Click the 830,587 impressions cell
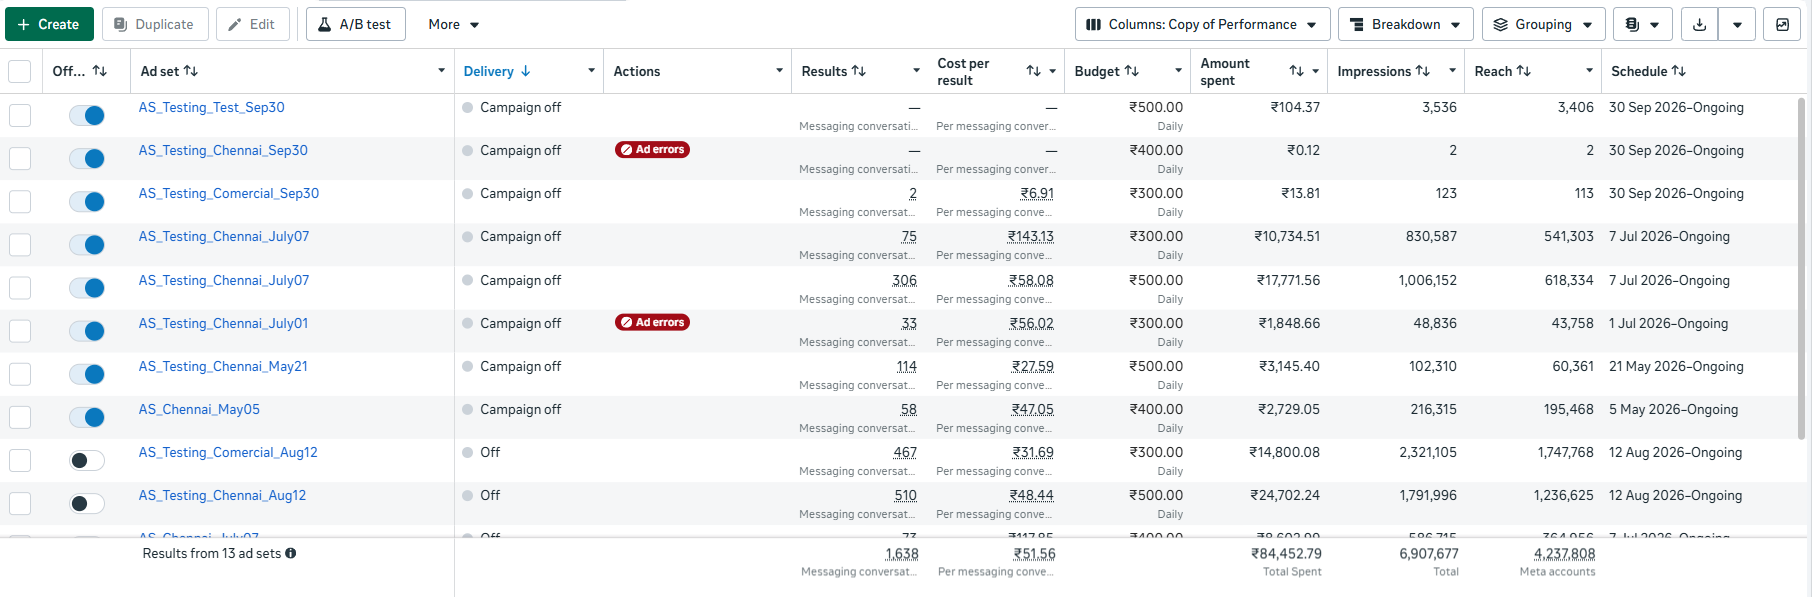 coord(1431,236)
